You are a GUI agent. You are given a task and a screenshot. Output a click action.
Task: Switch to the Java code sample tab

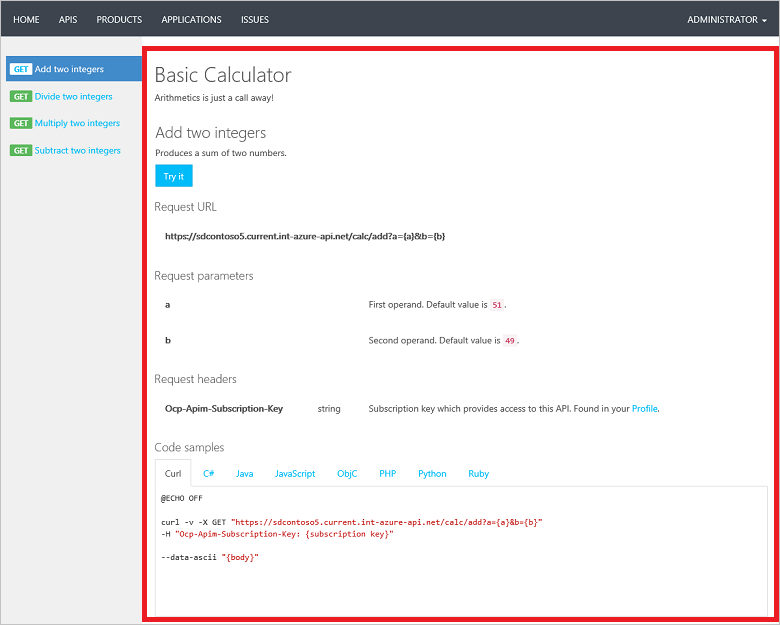245,474
